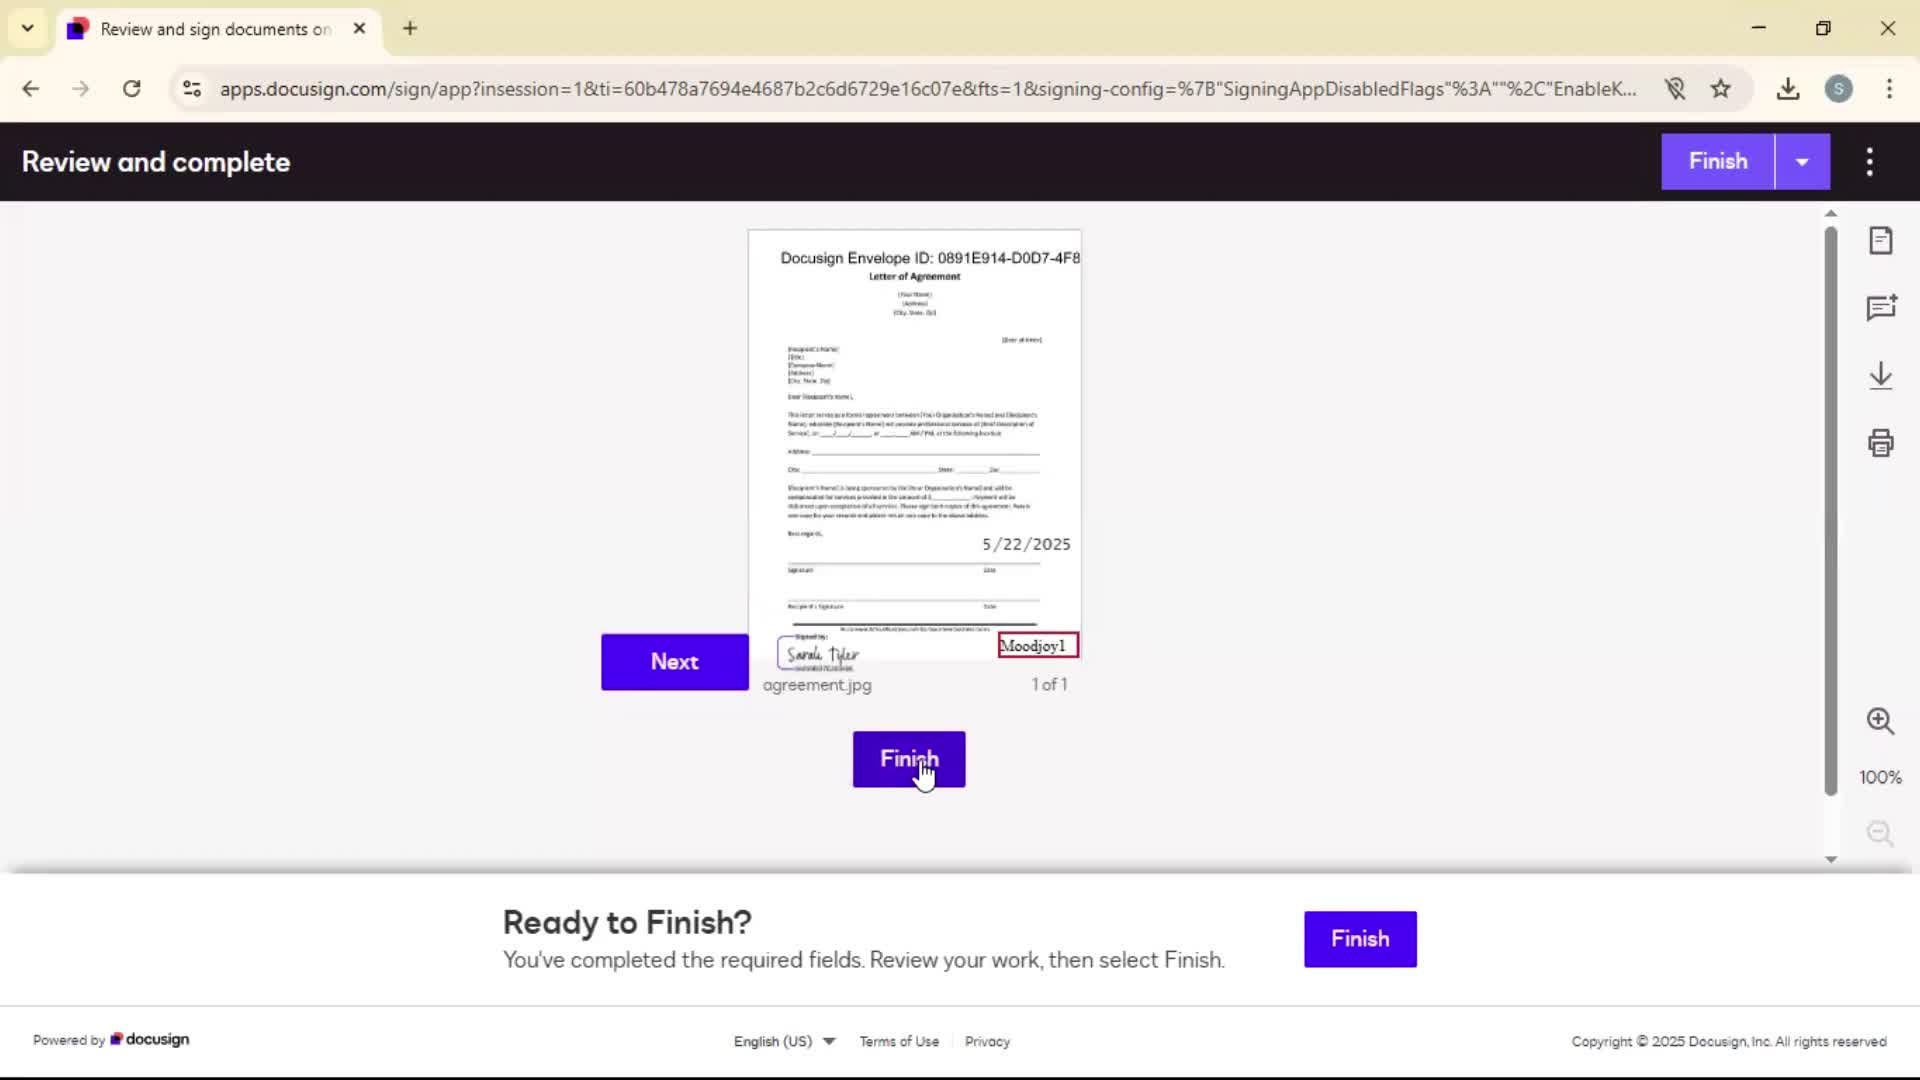
Task: Click the Moodjoy1 text field on document
Action: pyautogui.click(x=1038, y=646)
